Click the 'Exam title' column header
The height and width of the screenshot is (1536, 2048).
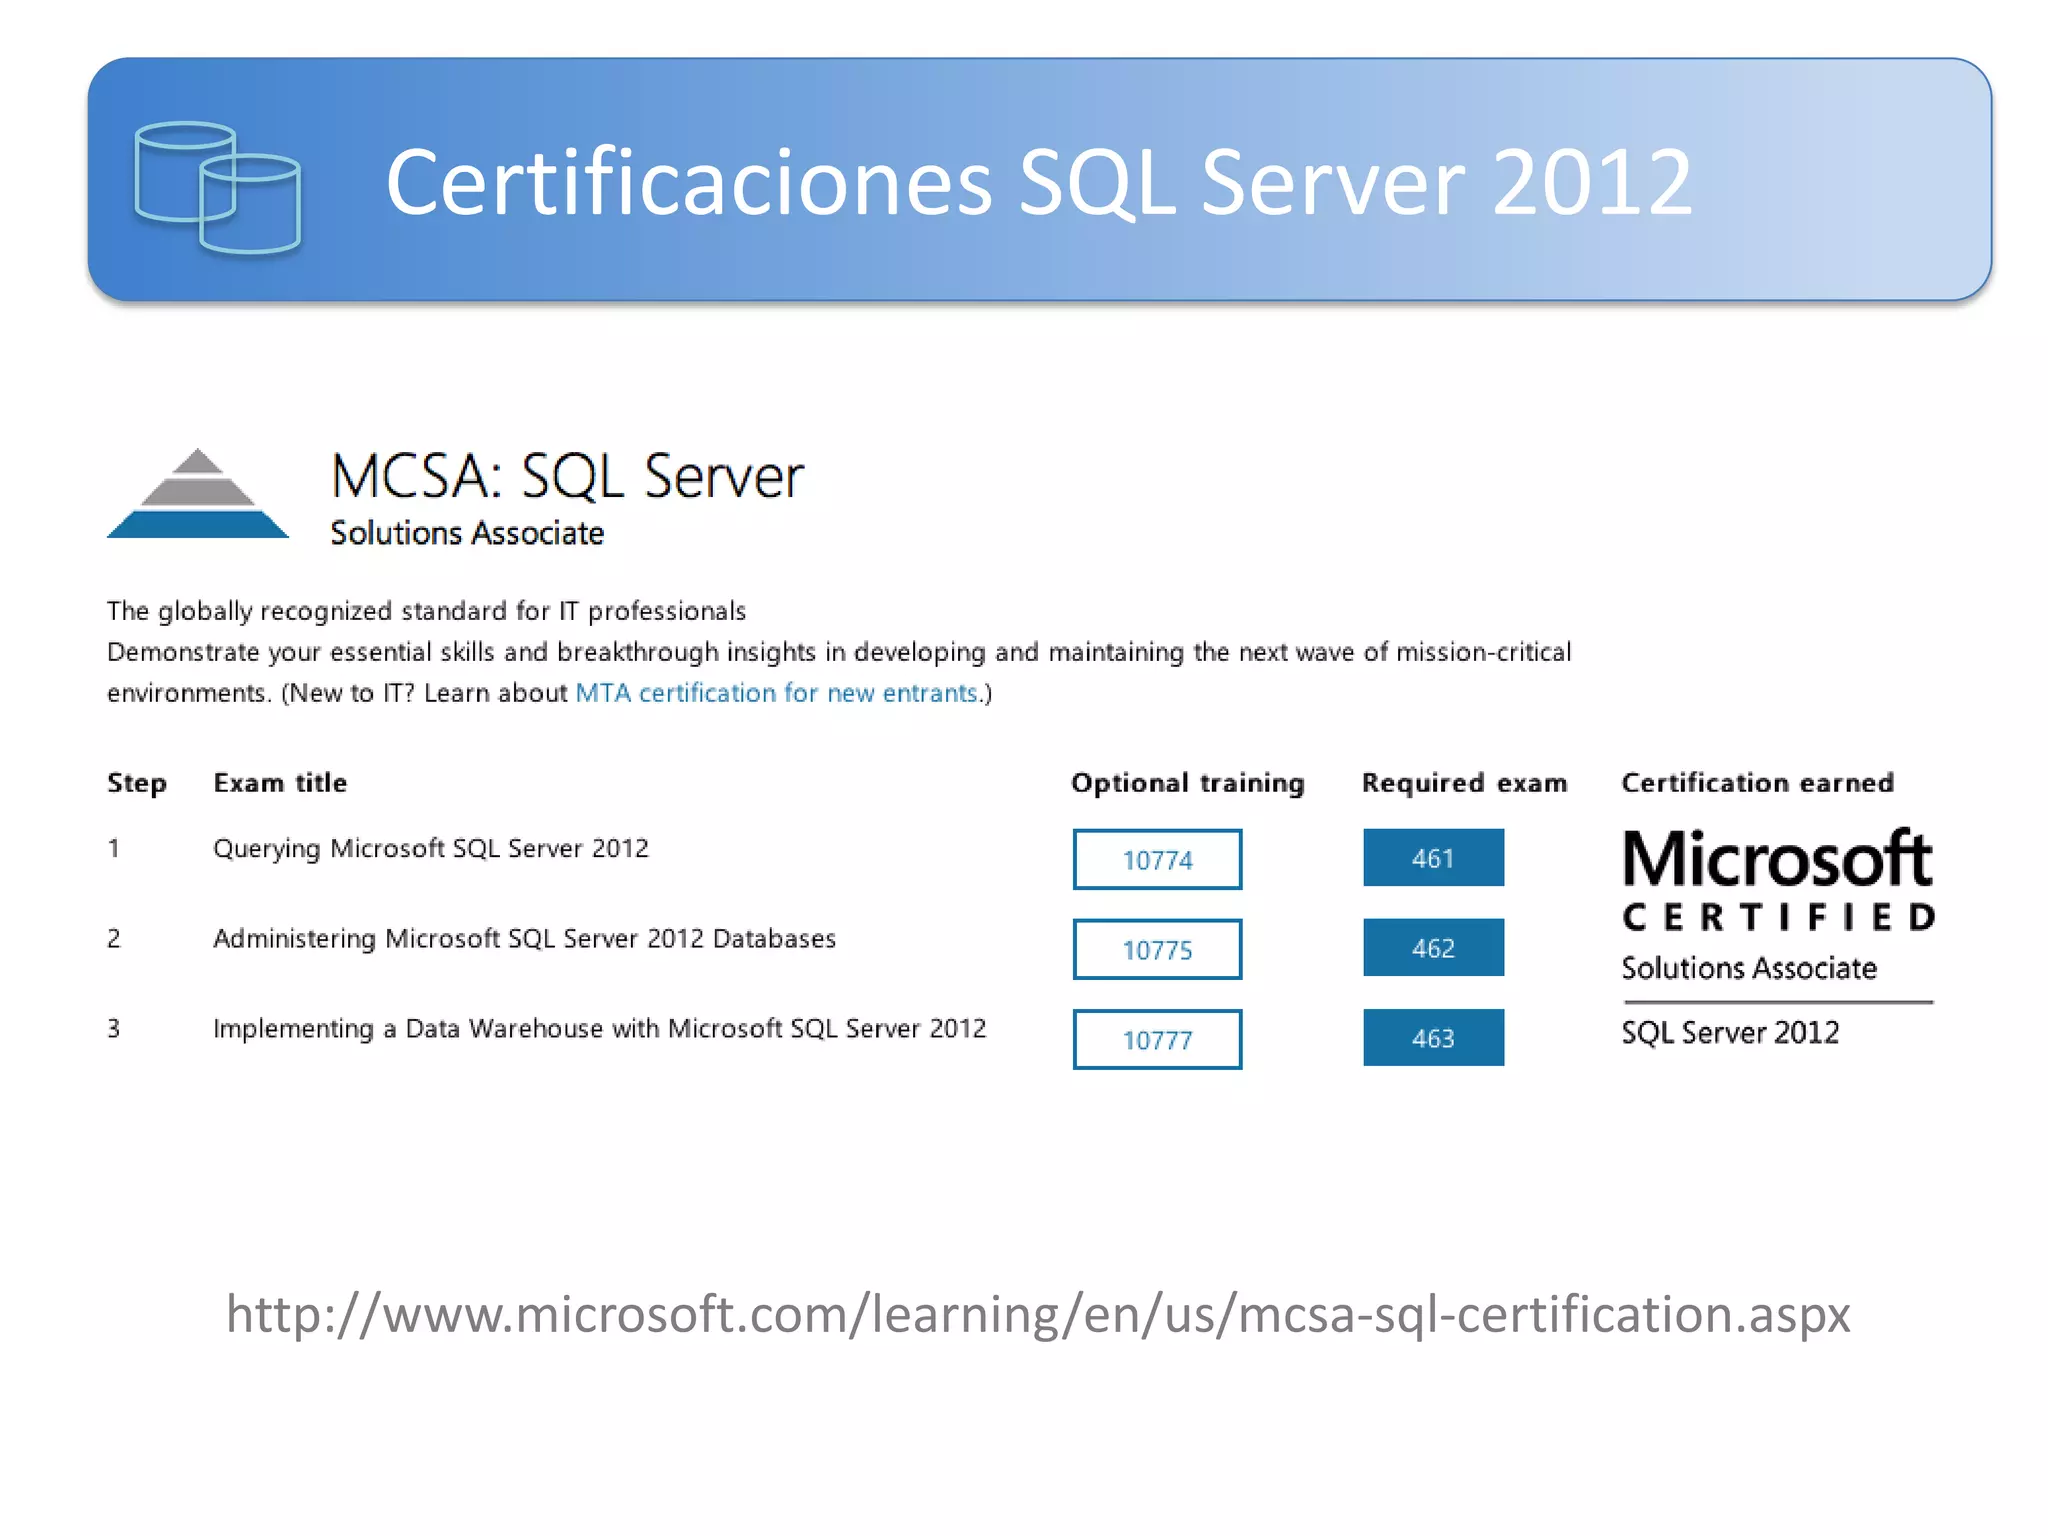[x=280, y=783]
